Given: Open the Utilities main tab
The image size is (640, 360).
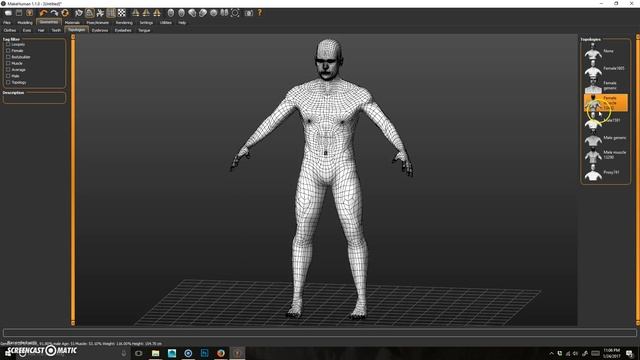Looking at the screenshot, I should pyautogui.click(x=166, y=23).
